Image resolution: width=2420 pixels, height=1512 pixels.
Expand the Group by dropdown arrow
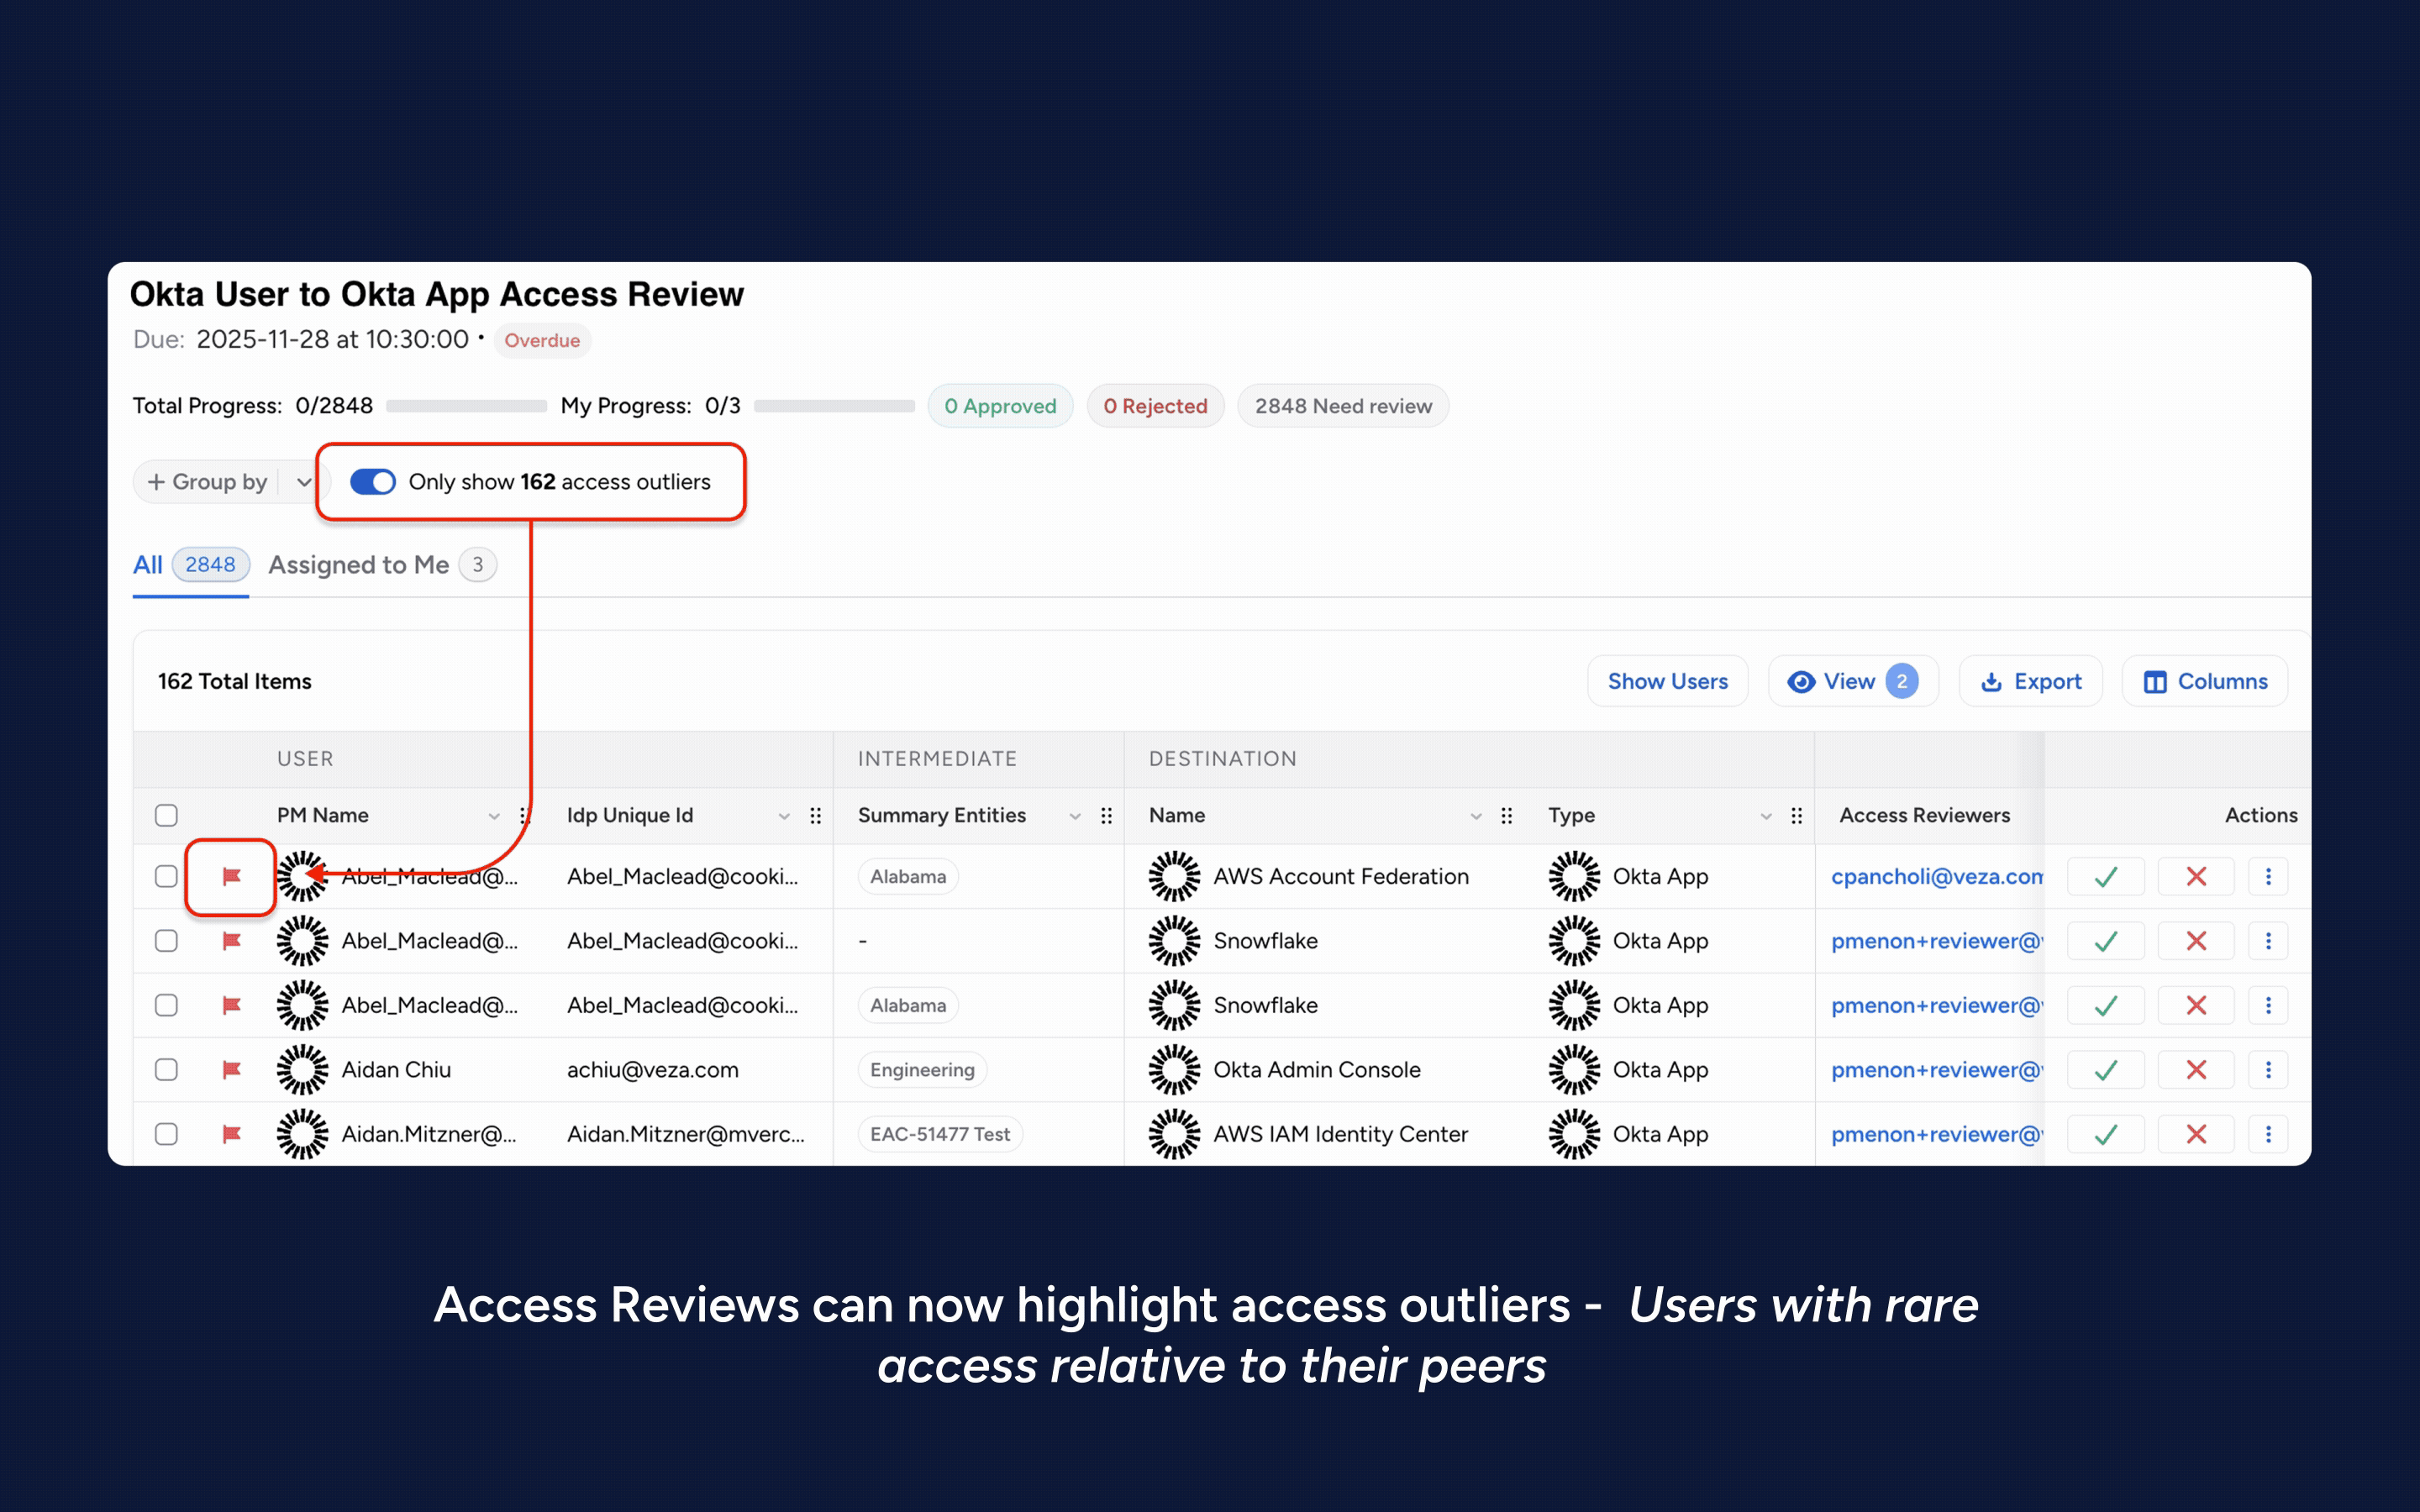(304, 482)
